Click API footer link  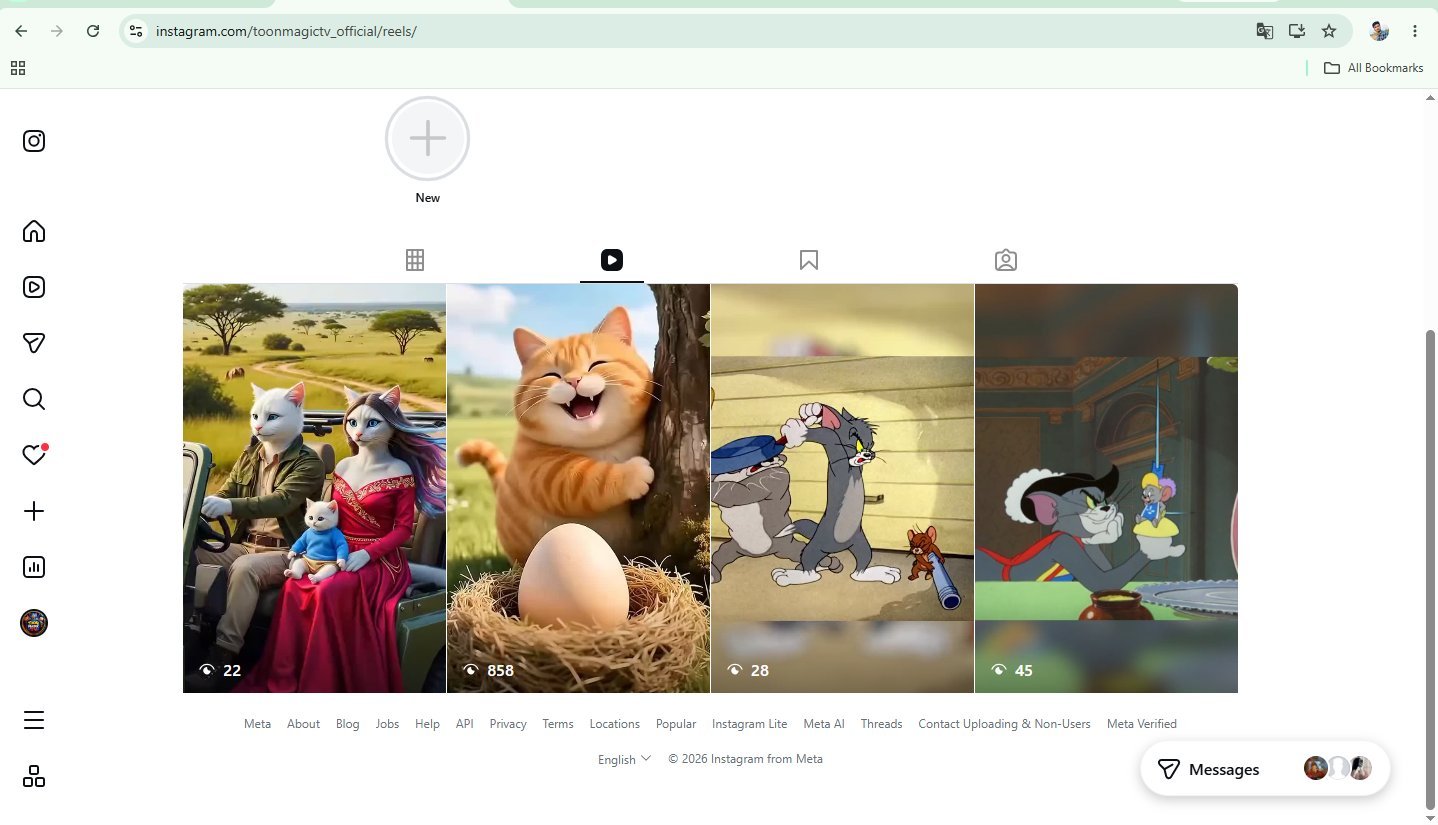pyautogui.click(x=464, y=724)
